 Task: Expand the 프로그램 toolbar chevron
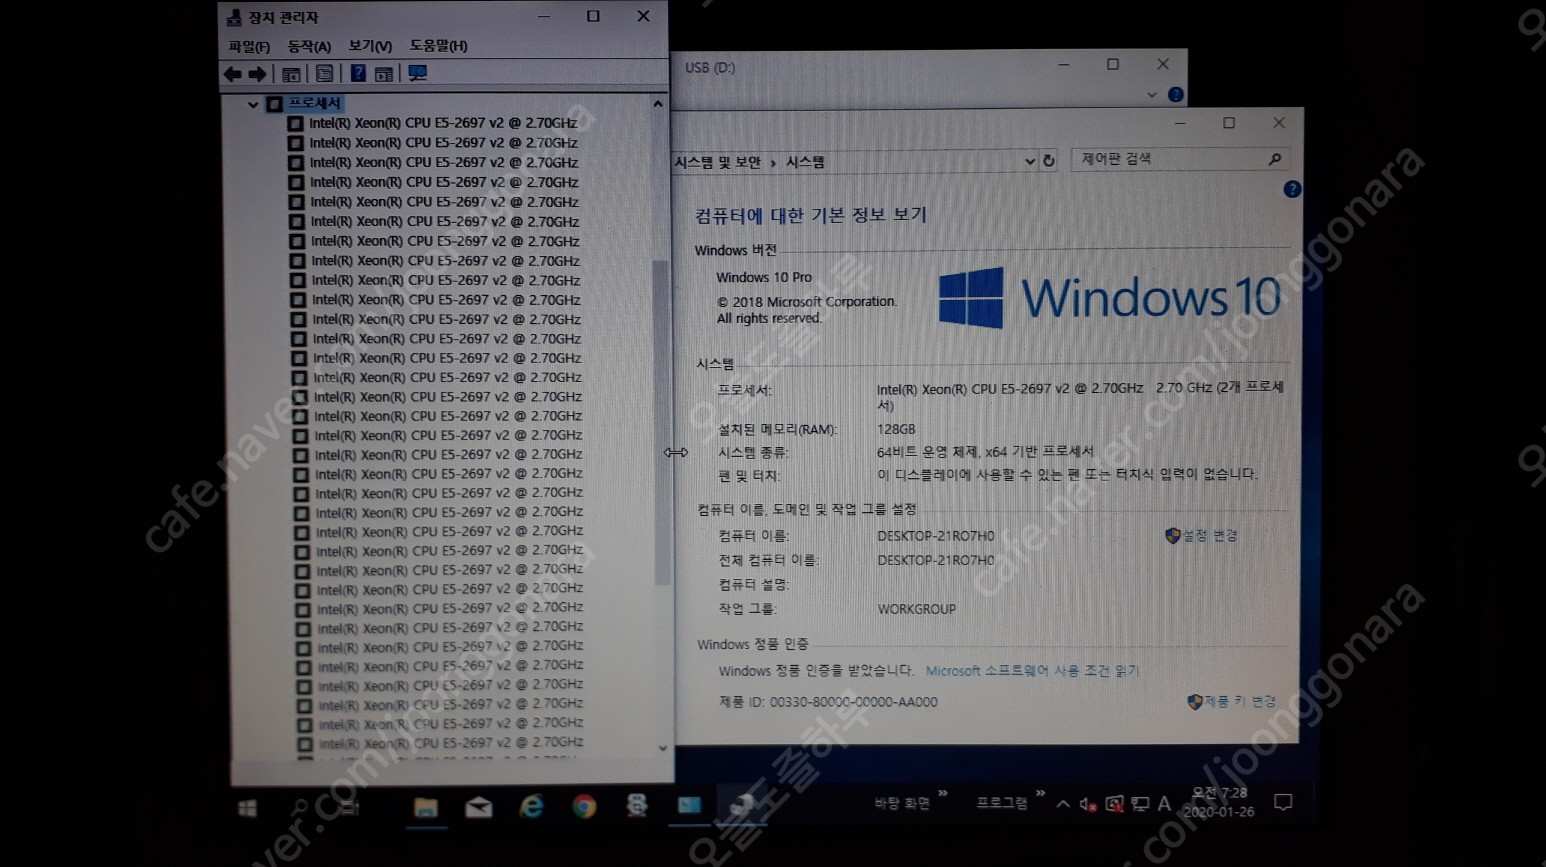coord(1040,793)
